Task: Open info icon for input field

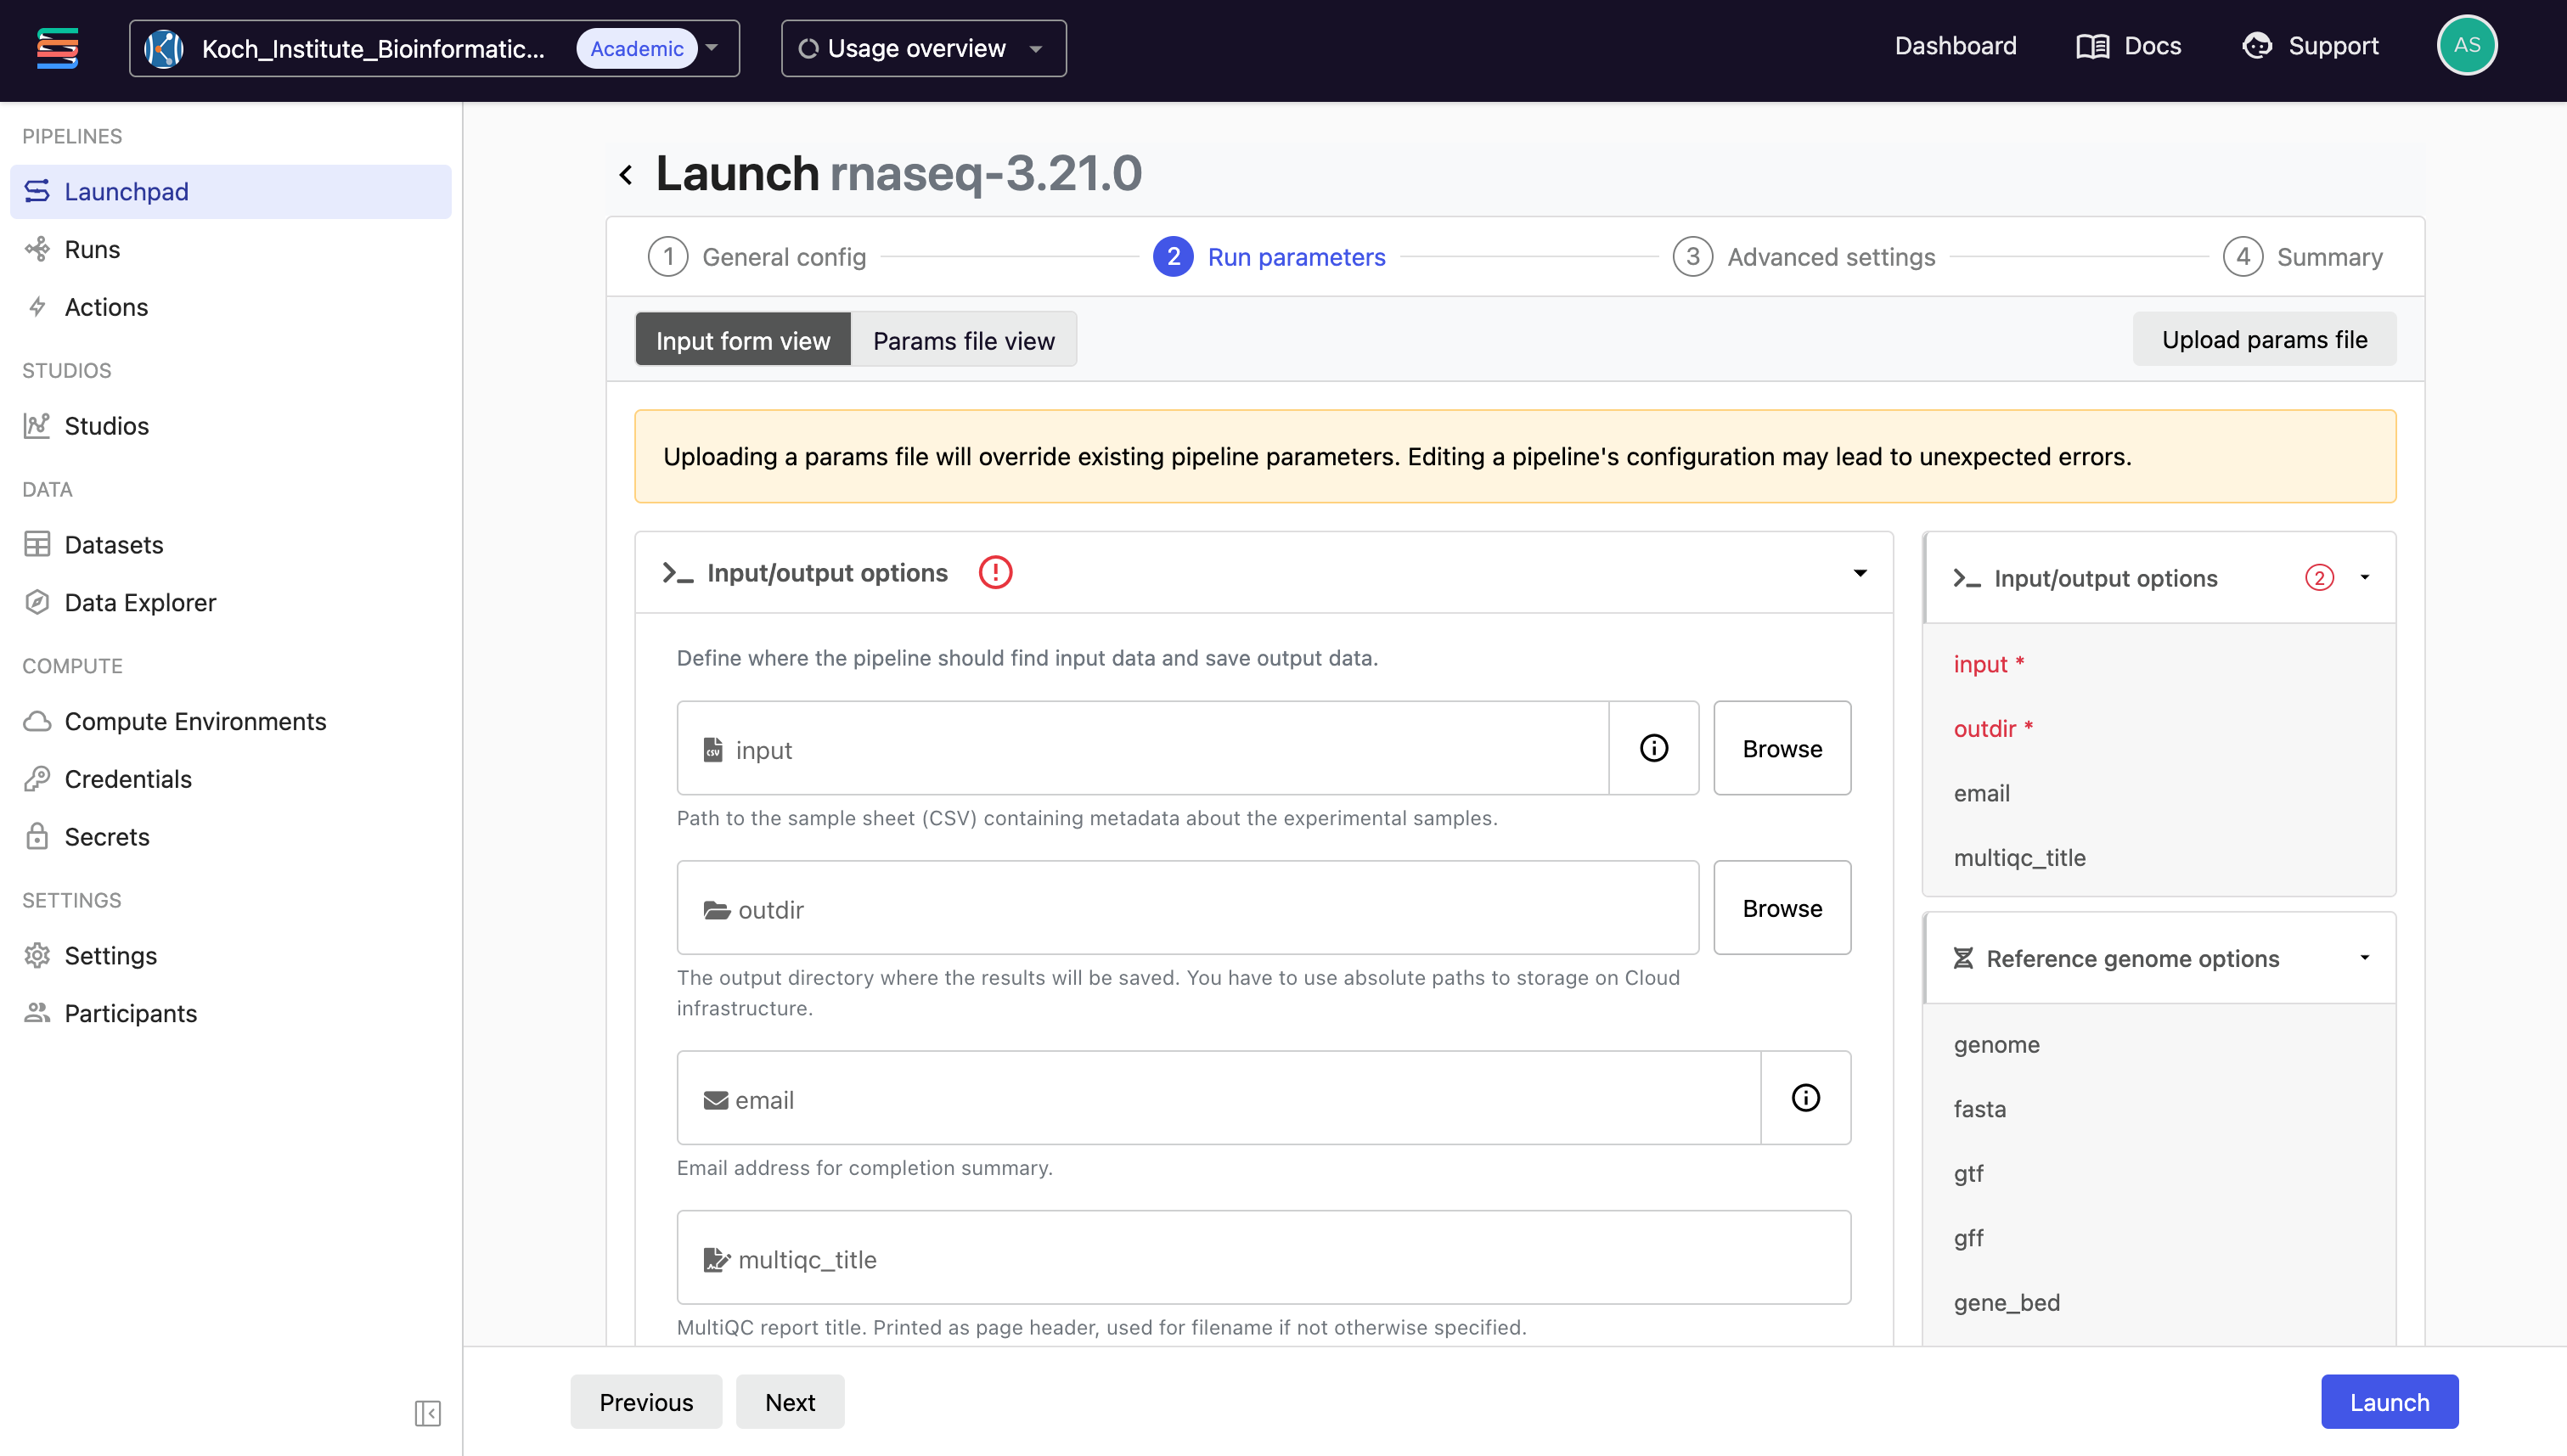Action: point(1653,748)
